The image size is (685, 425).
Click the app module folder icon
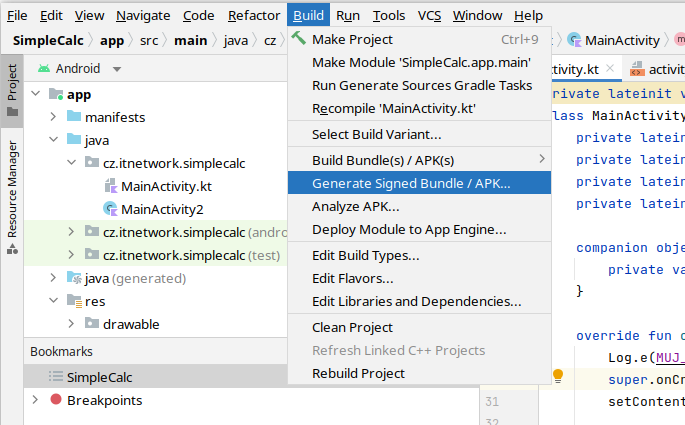click(56, 94)
